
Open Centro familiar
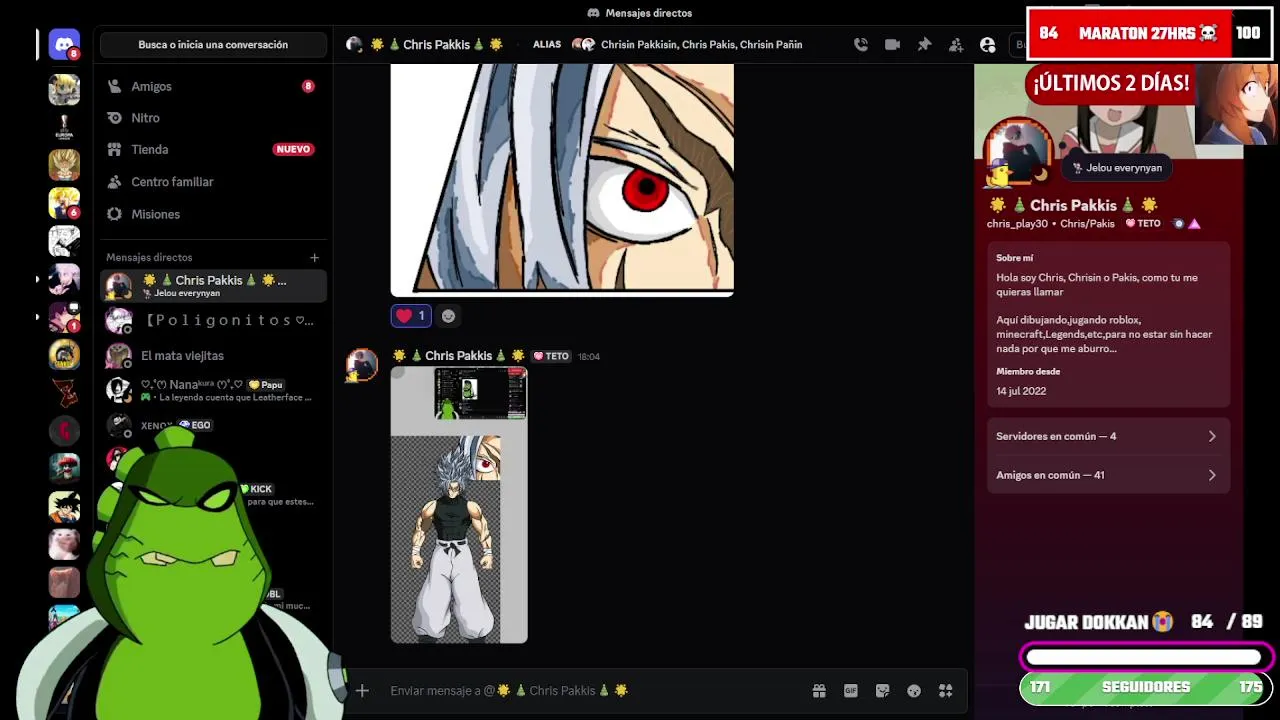[x=213, y=182]
